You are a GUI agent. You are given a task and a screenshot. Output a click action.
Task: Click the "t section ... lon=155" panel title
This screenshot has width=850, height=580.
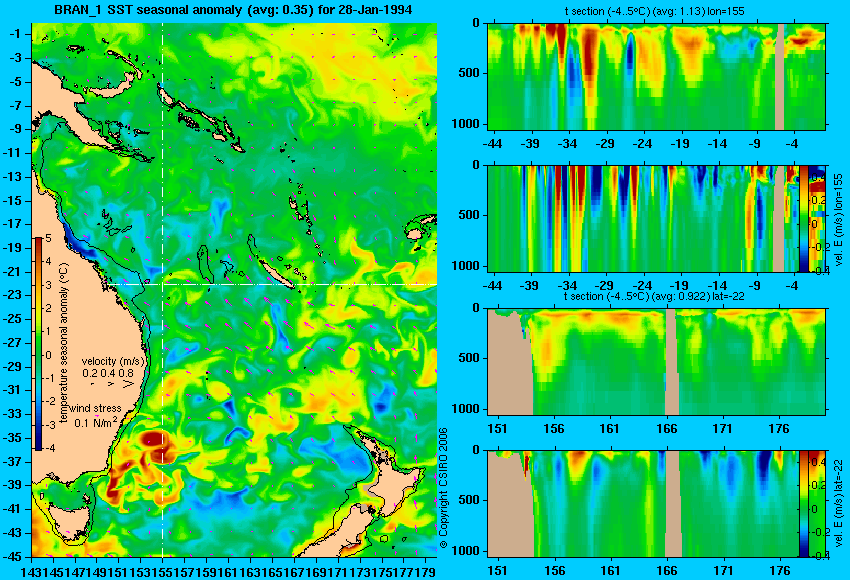pos(654,11)
